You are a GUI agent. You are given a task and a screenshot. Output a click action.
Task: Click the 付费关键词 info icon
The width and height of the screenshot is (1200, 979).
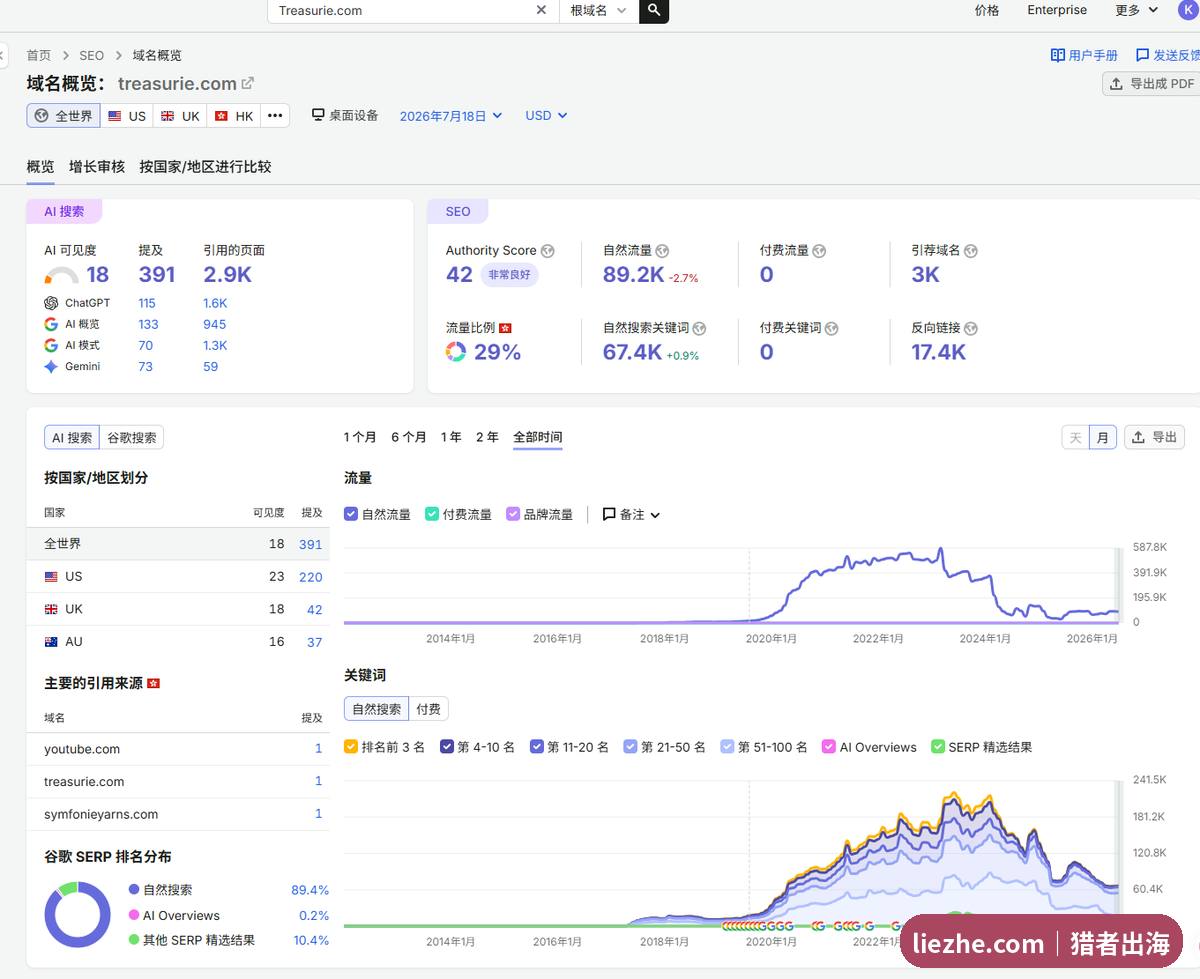(831, 328)
